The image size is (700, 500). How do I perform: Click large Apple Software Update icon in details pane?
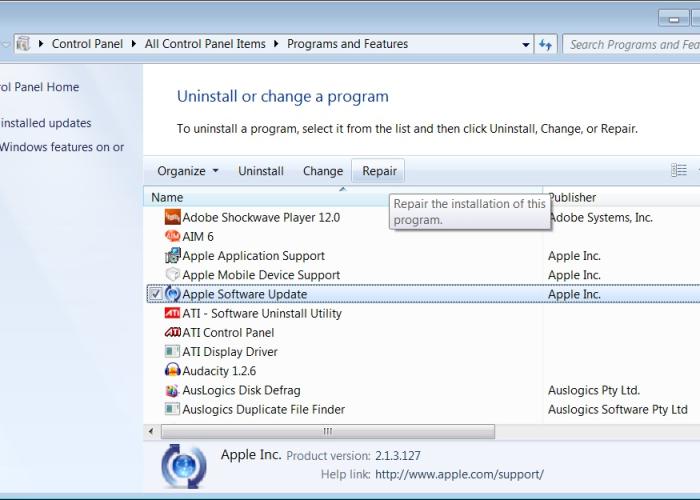(x=184, y=466)
